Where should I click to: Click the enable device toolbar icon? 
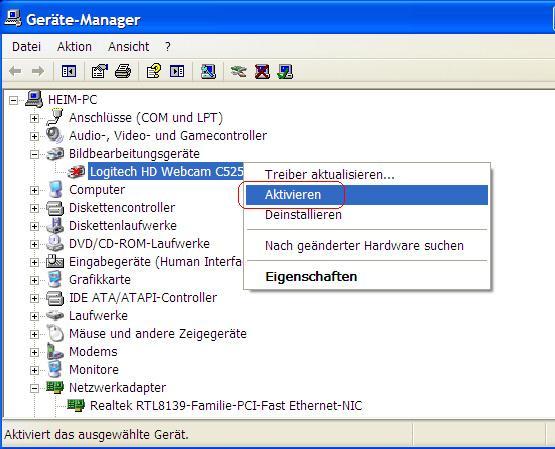pos(285,71)
